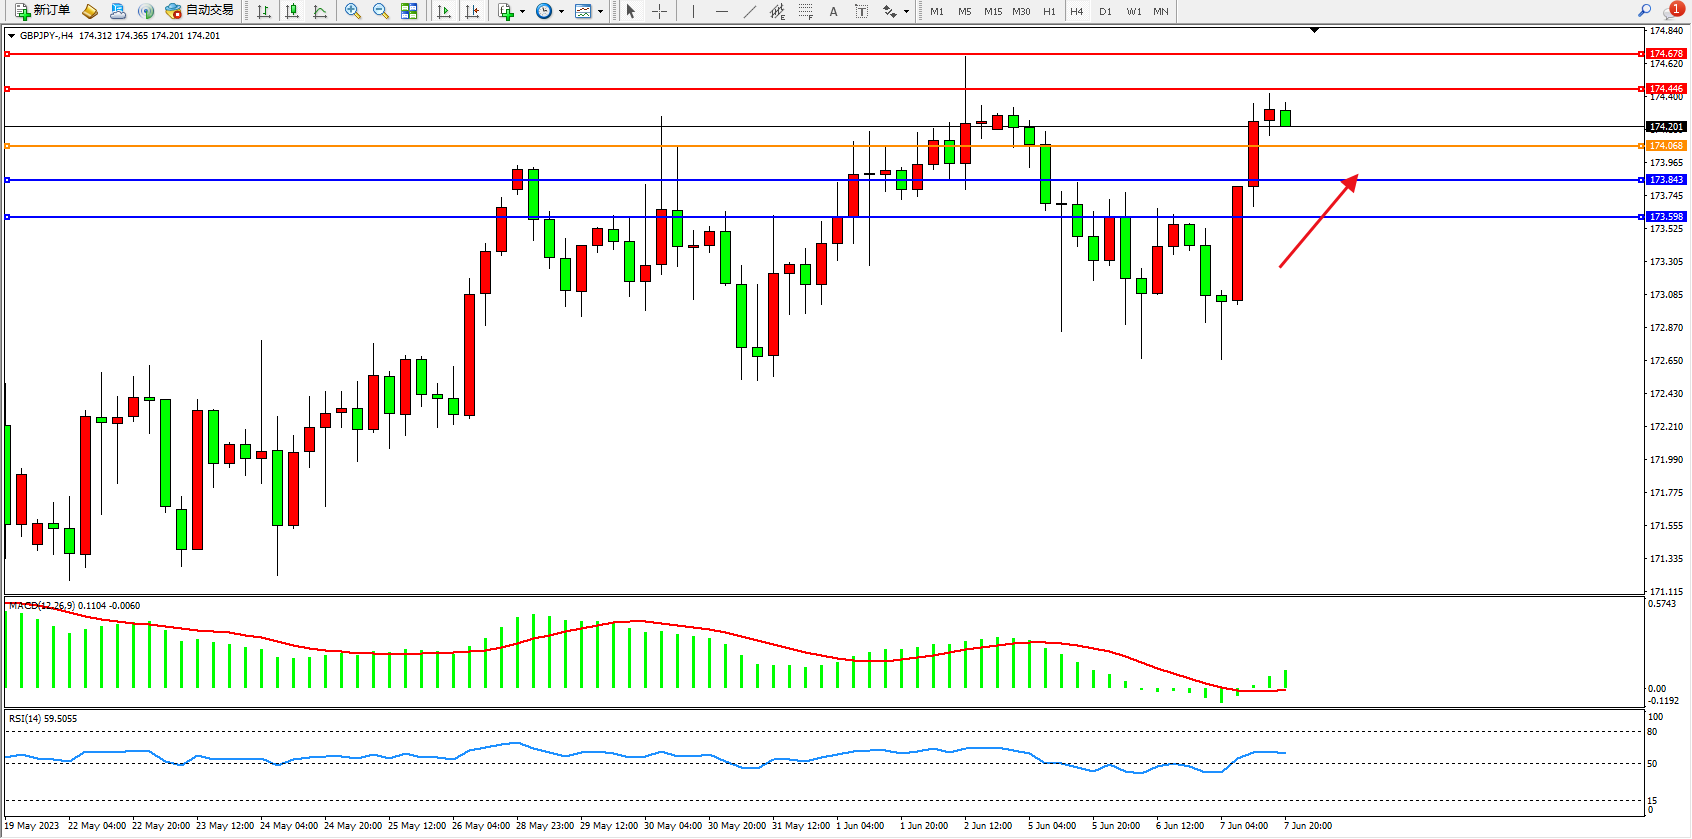Enable auto scroll to latest bar
This screenshot has width=1692, height=839.
point(444,11)
